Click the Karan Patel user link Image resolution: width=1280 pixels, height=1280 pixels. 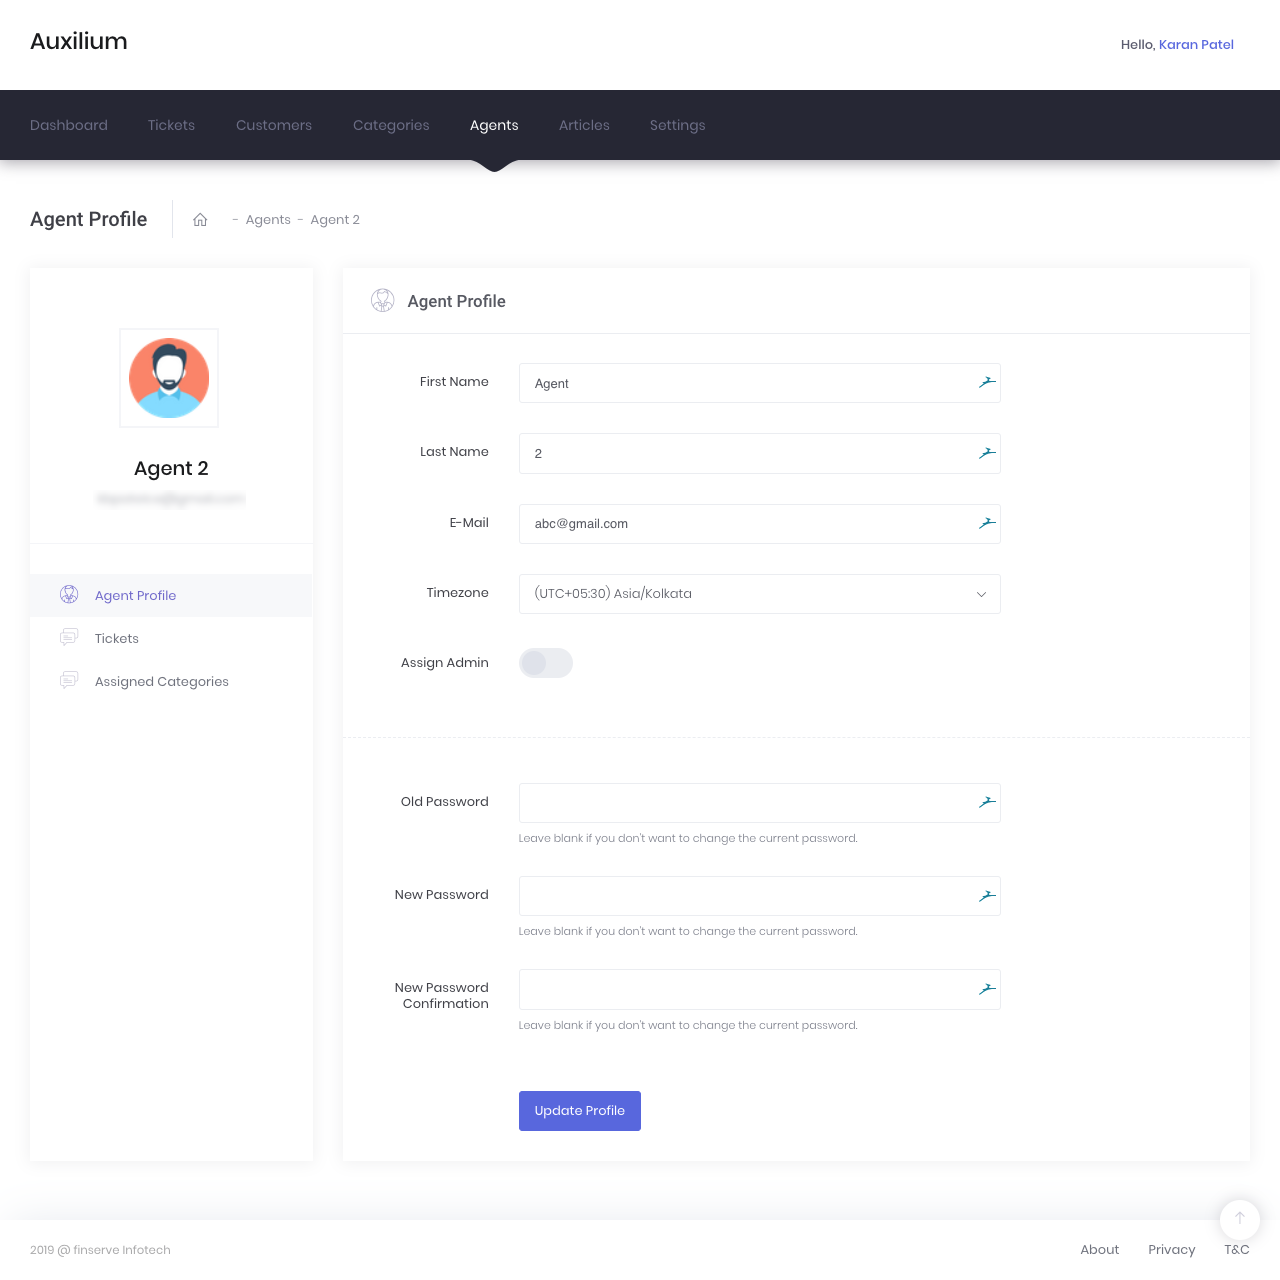point(1196,45)
